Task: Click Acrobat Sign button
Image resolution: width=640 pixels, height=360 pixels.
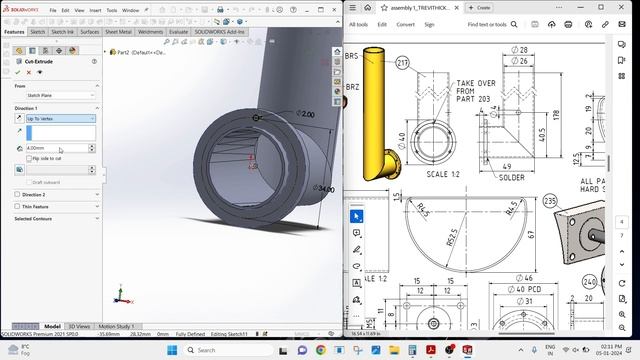Action: pyautogui.click(x=429, y=24)
